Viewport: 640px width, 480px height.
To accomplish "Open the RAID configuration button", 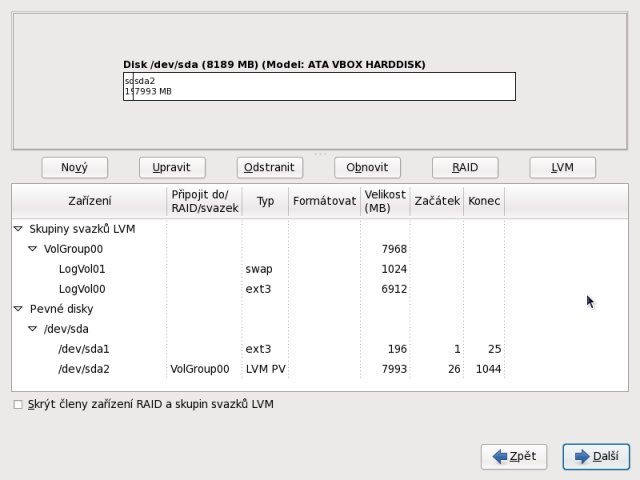I will tap(465, 168).
